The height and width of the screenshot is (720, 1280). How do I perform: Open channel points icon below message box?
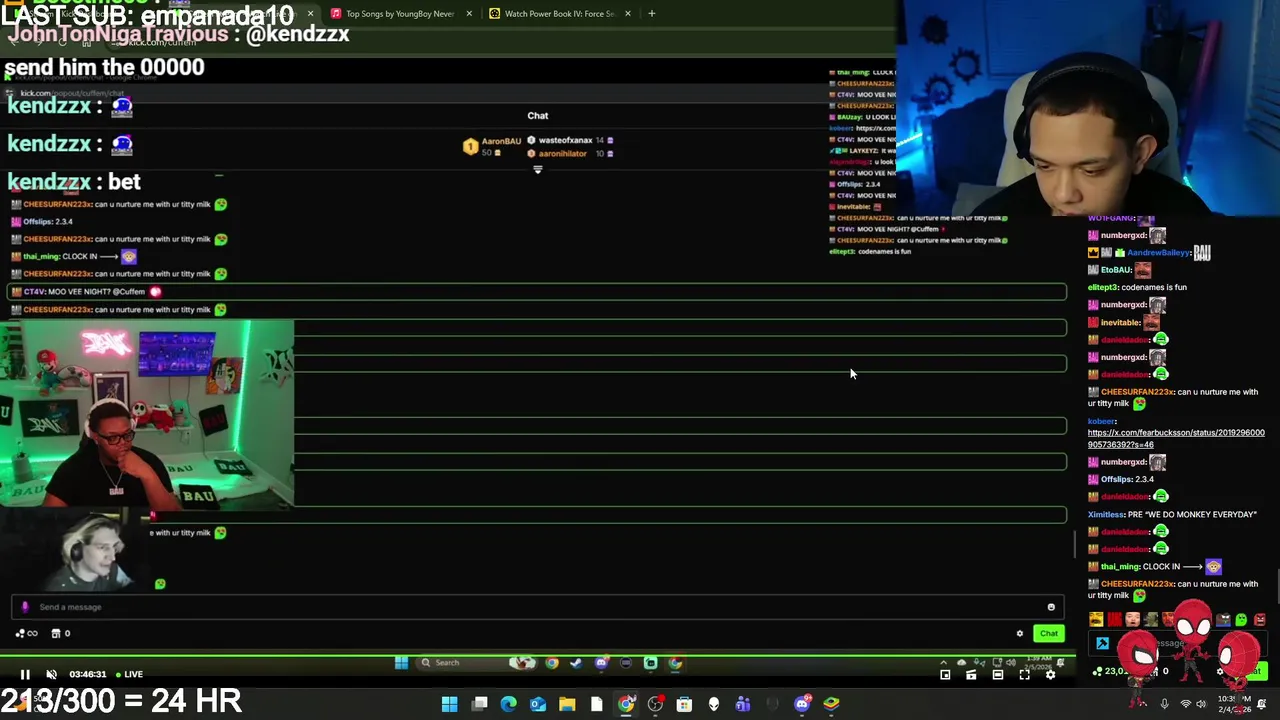25,633
